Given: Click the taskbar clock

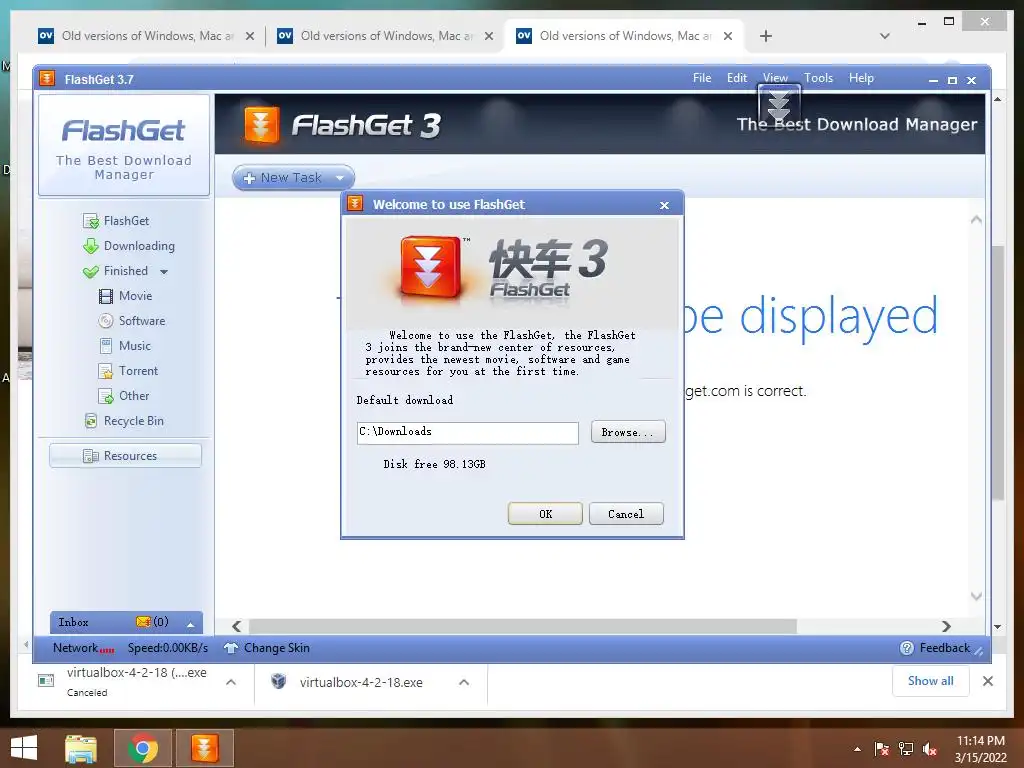Looking at the screenshot, I should click(x=980, y=749).
